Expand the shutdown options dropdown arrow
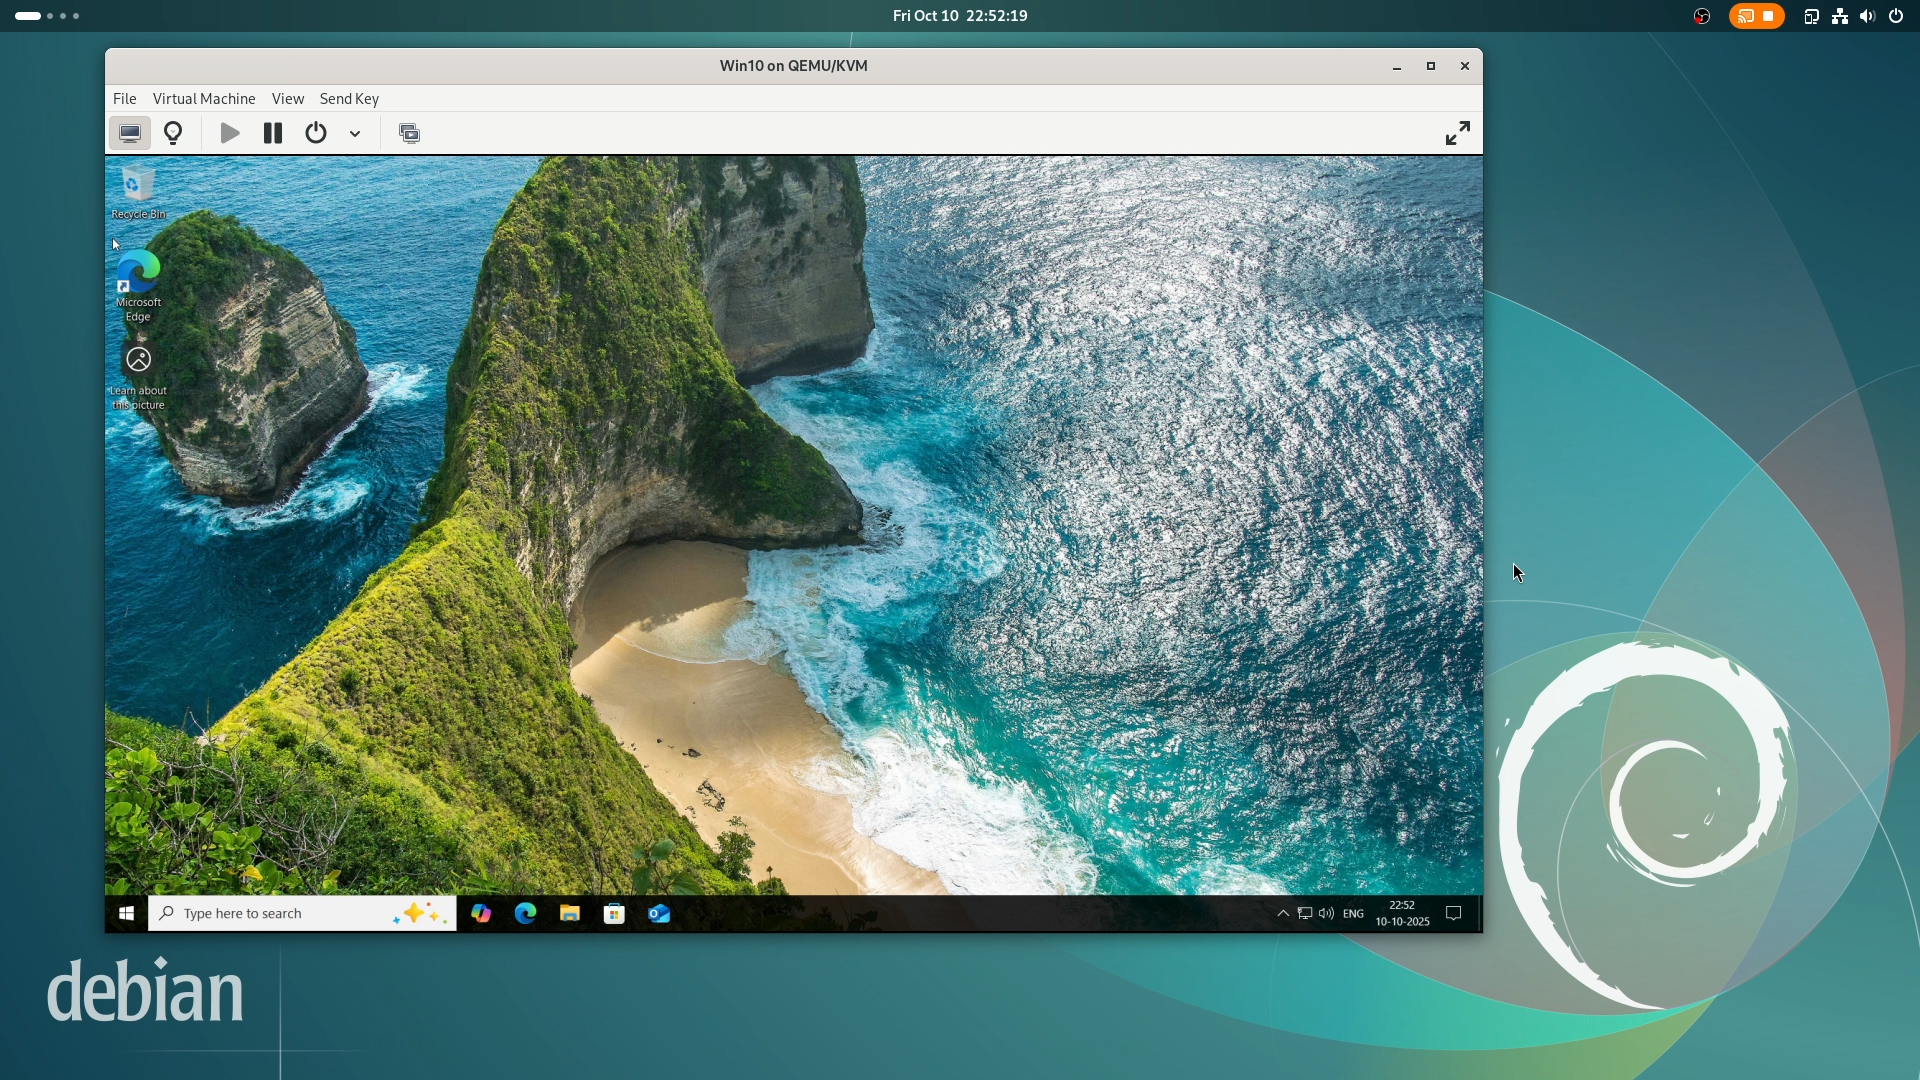Screen dimensions: 1920x1080 (x=355, y=134)
